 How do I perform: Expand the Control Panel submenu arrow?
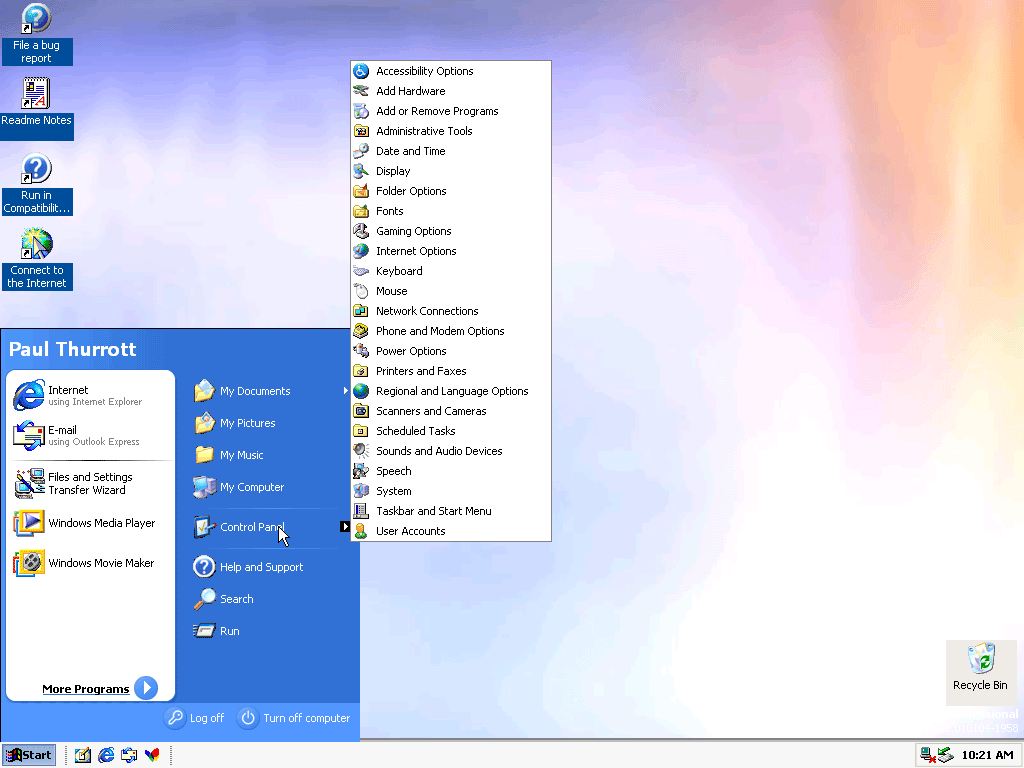tap(344, 527)
